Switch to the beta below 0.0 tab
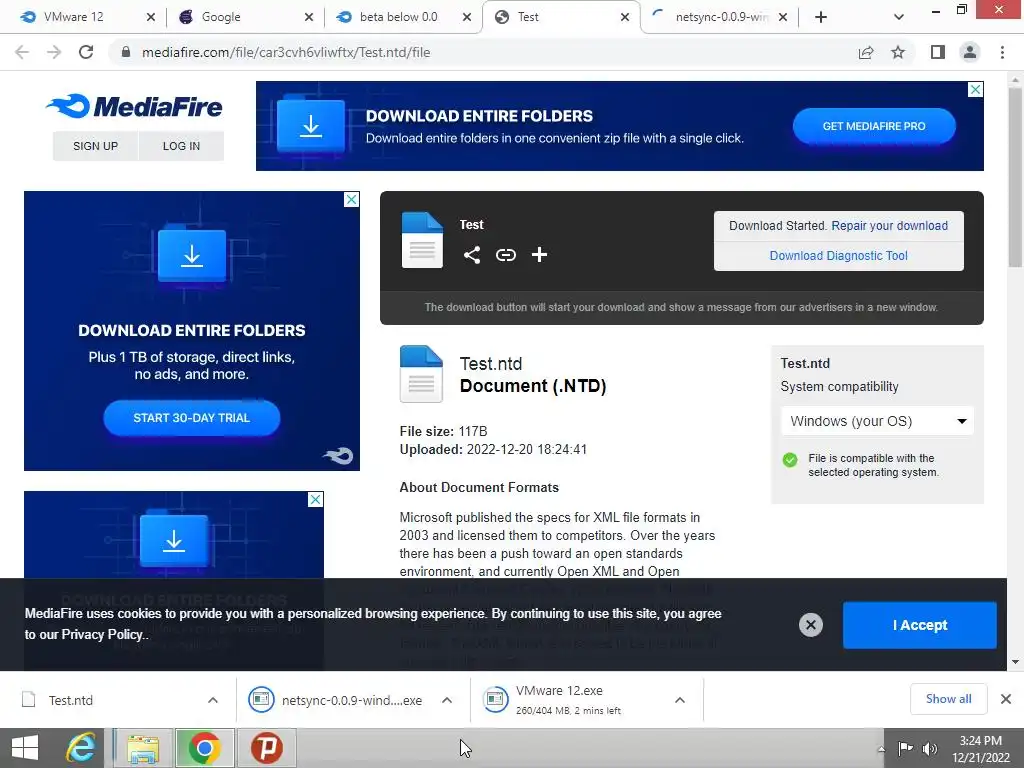 tap(398, 17)
